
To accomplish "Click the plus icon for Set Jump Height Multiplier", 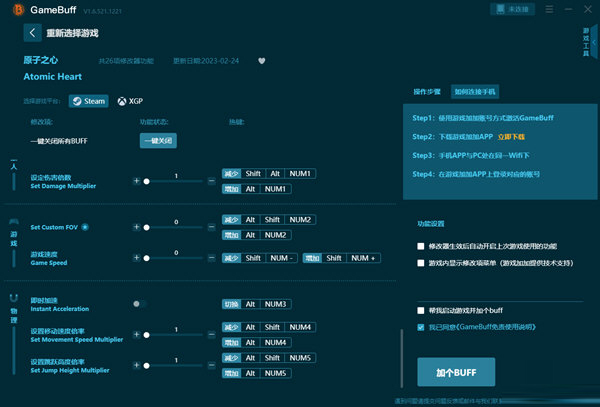I will (136, 366).
